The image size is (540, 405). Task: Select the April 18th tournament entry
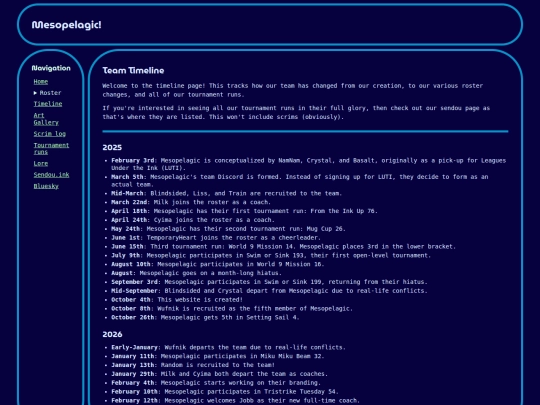[244, 211]
